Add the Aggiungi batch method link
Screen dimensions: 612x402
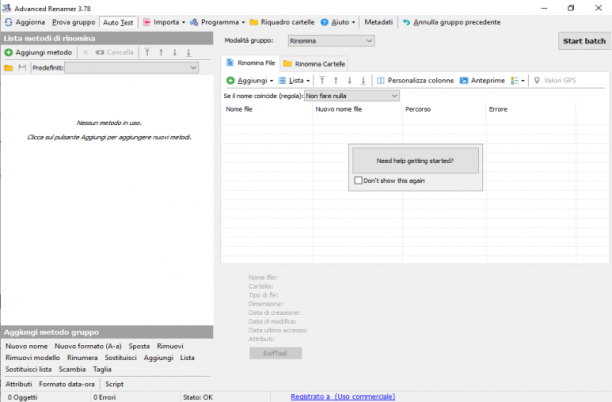click(158, 358)
